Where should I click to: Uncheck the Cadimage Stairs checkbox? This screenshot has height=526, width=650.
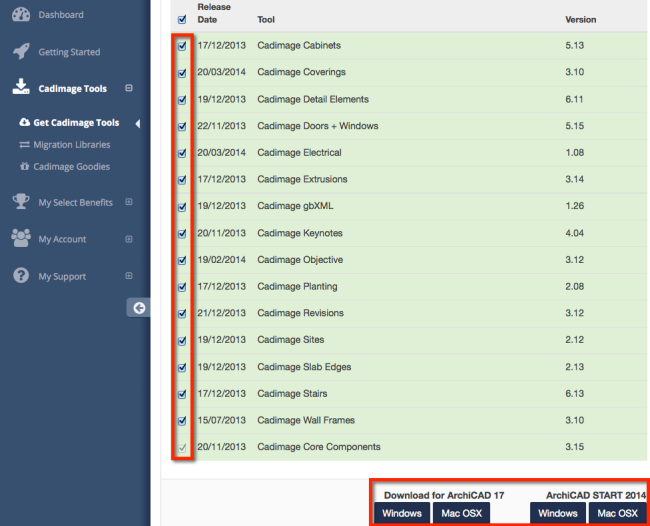point(182,394)
